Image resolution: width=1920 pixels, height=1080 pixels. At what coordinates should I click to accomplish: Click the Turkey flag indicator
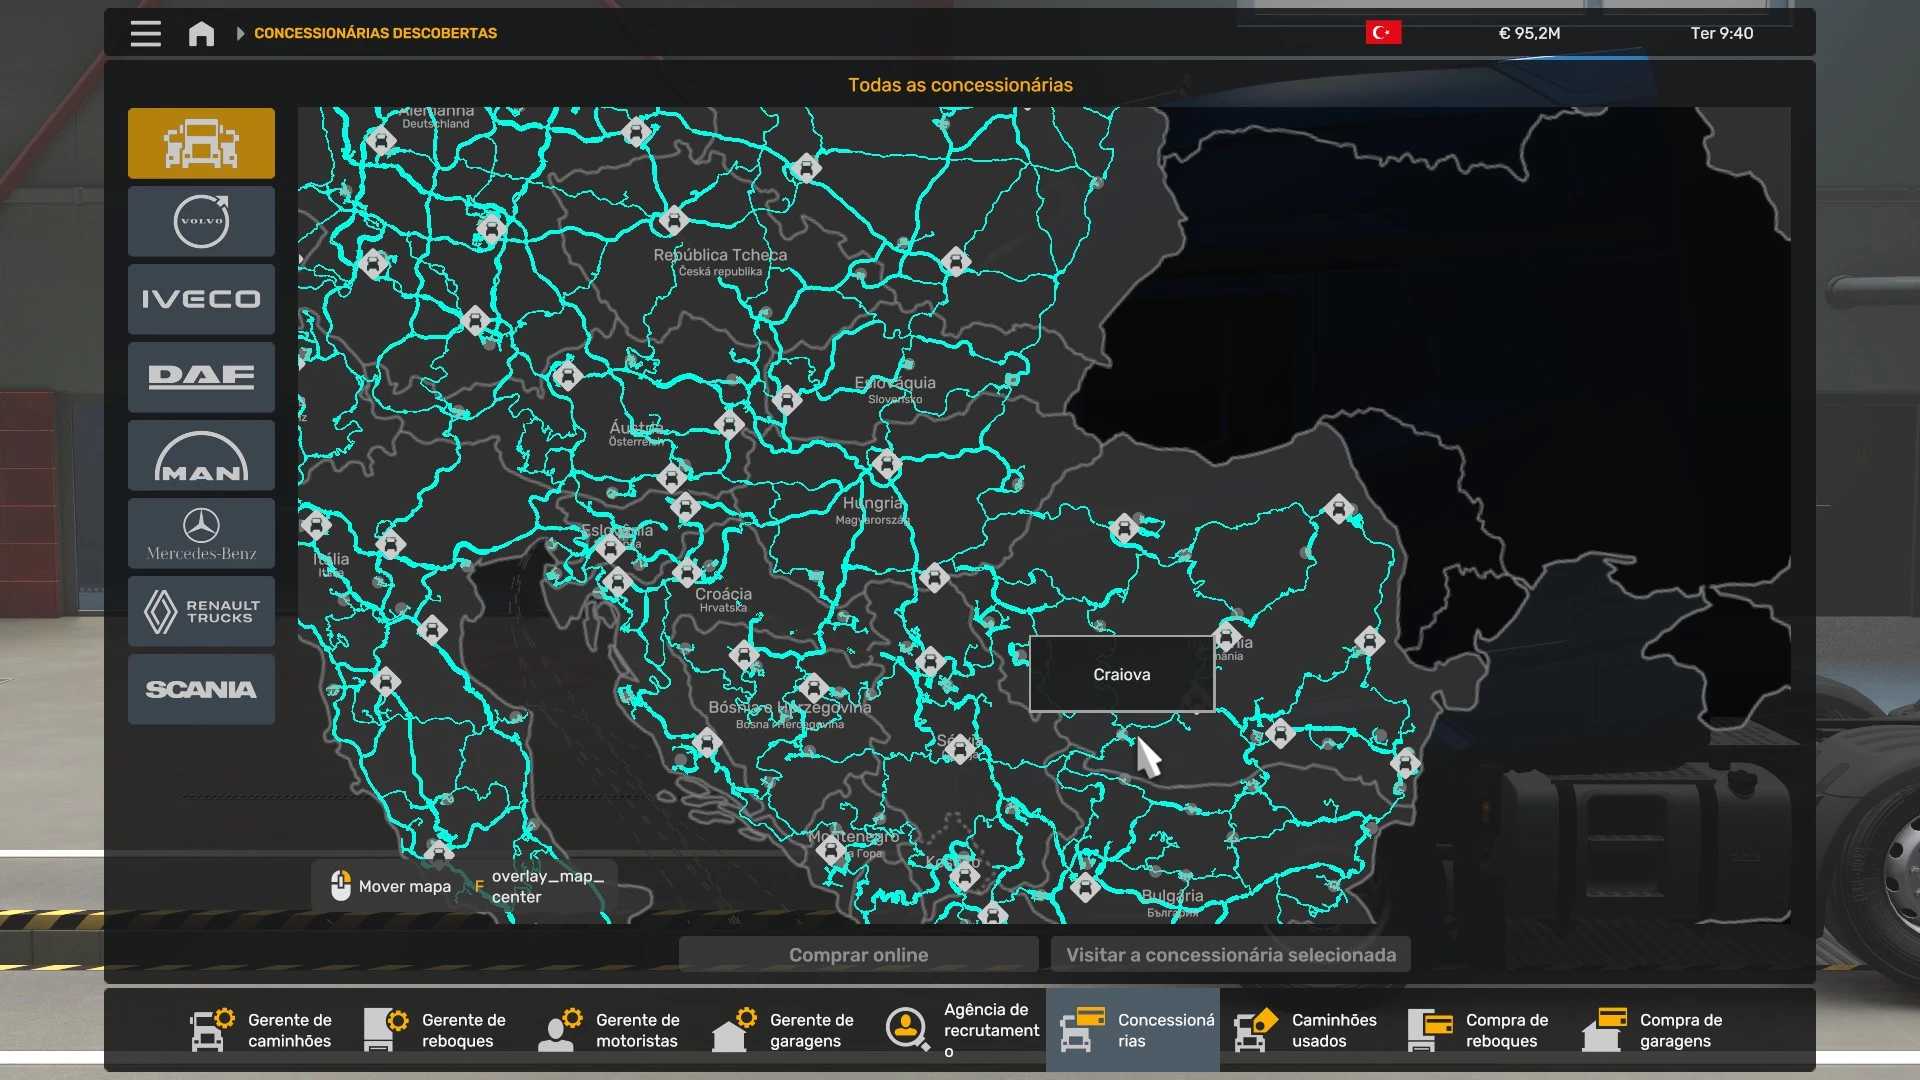[1383, 33]
